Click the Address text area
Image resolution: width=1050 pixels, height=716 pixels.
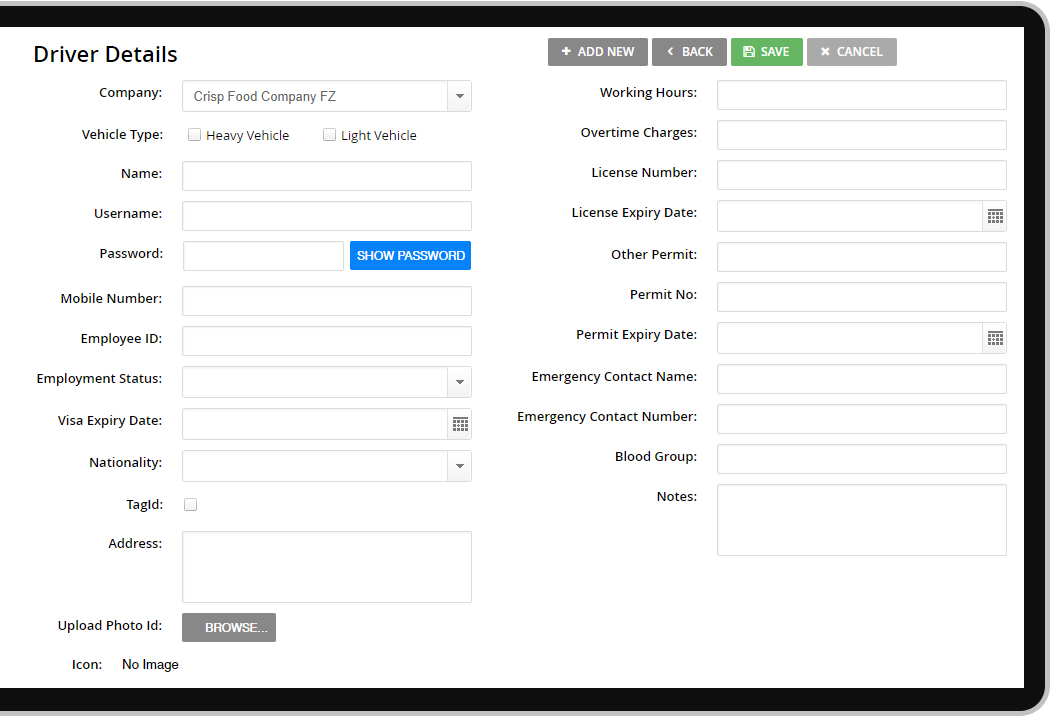(x=326, y=567)
